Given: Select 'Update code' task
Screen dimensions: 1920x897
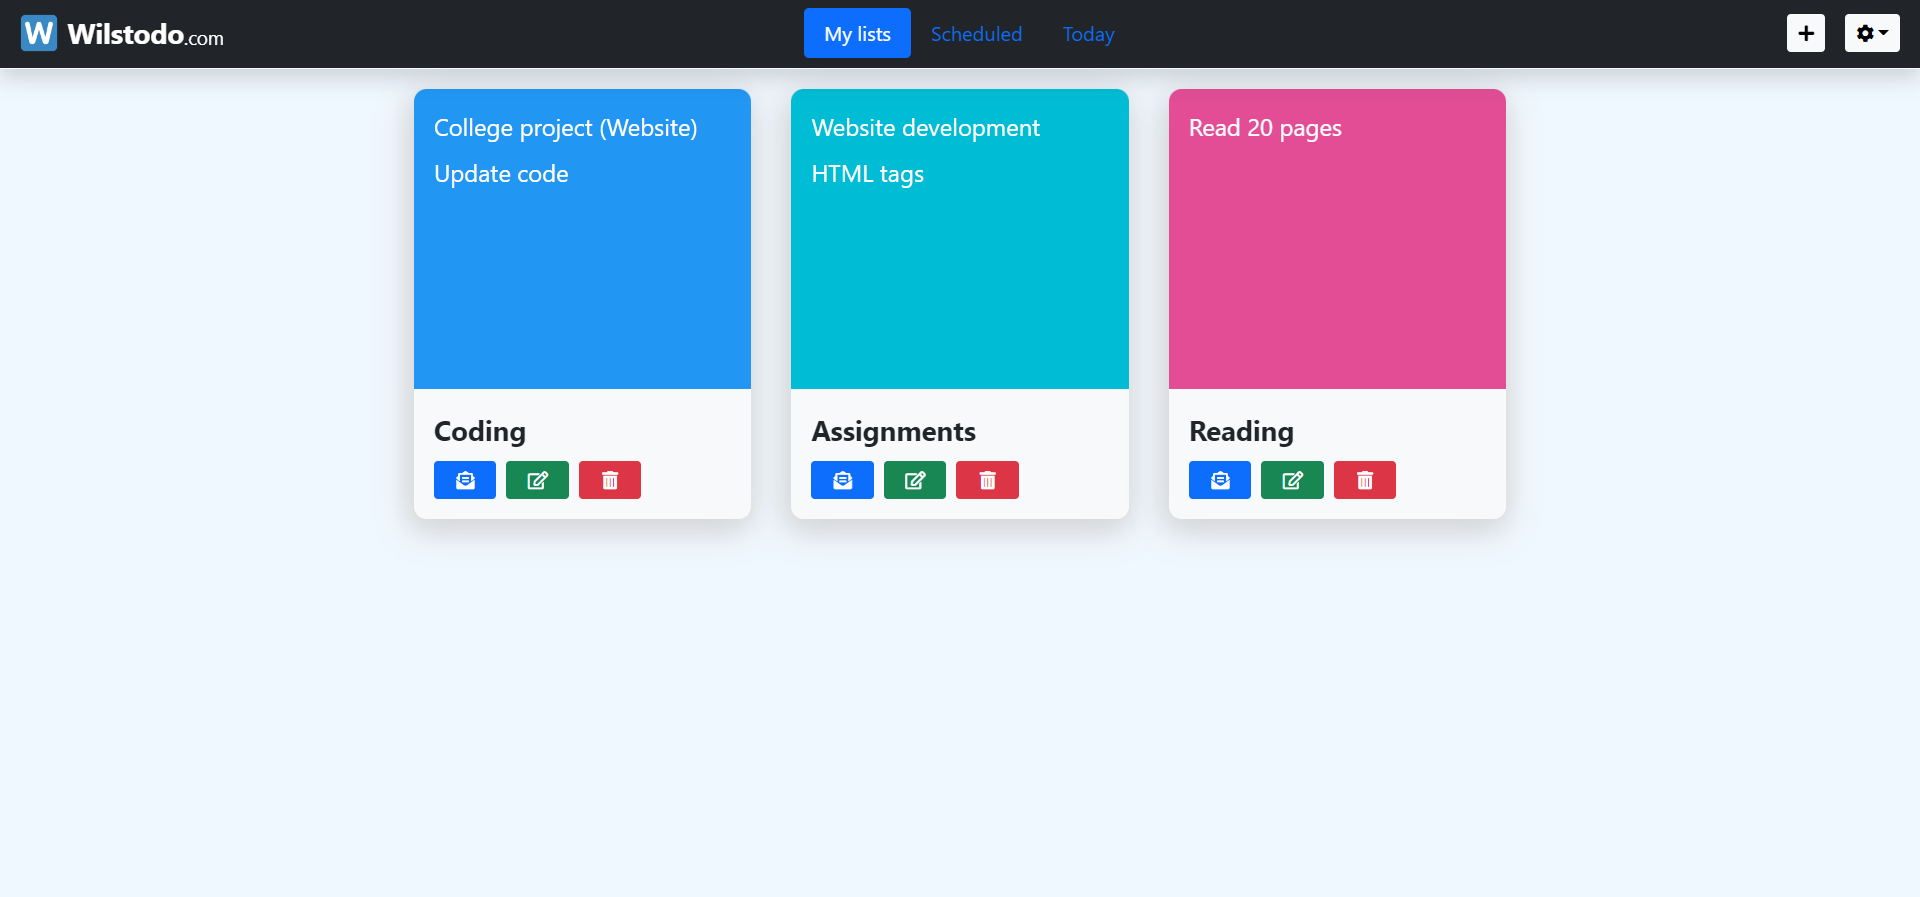Looking at the screenshot, I should [501, 174].
